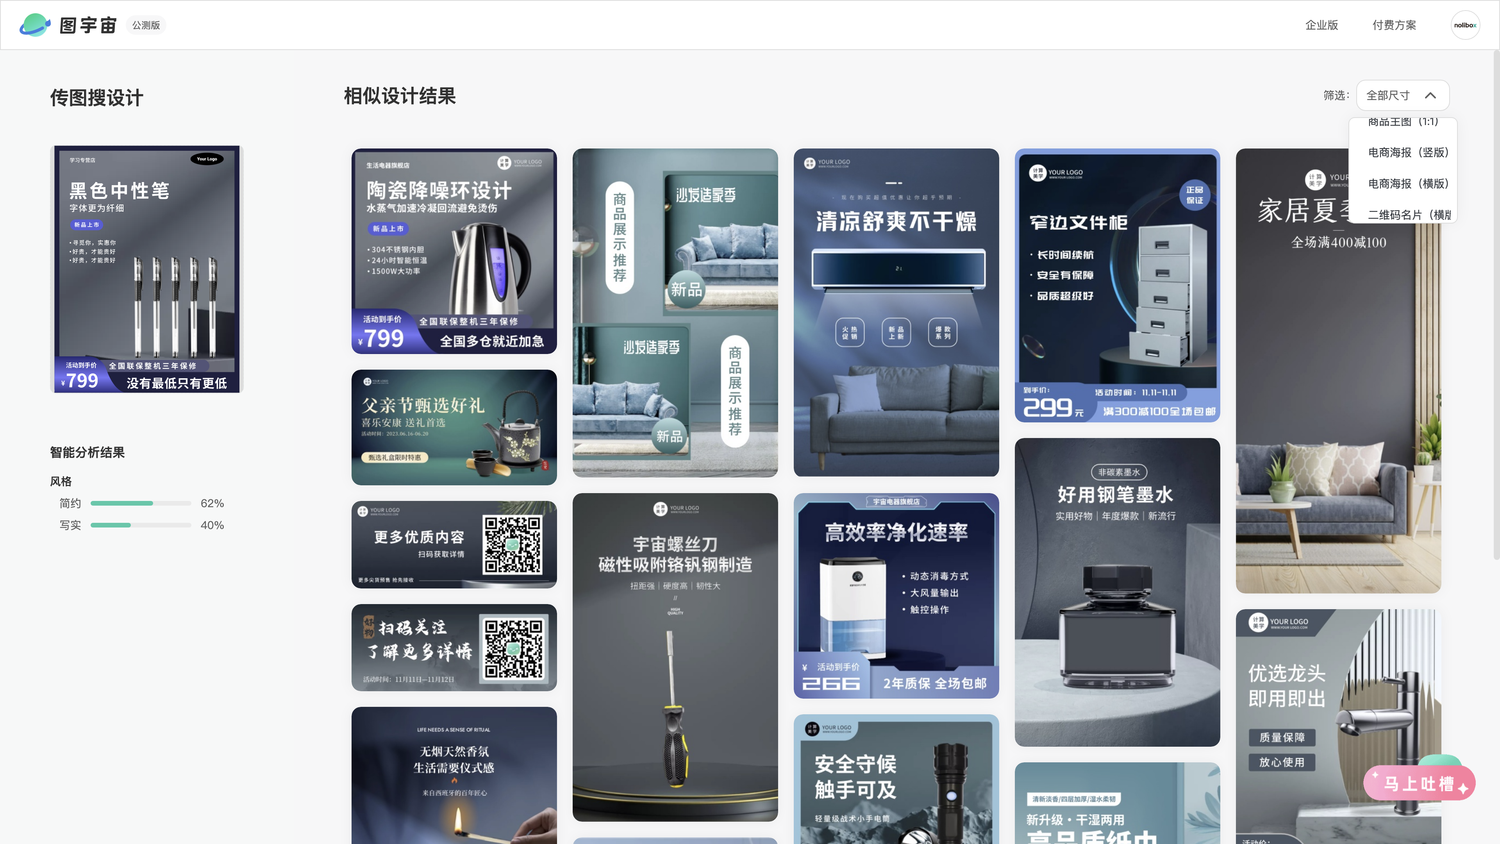The height and width of the screenshot is (844, 1500).
Task: Go to 企业版 page
Action: pyautogui.click(x=1321, y=25)
